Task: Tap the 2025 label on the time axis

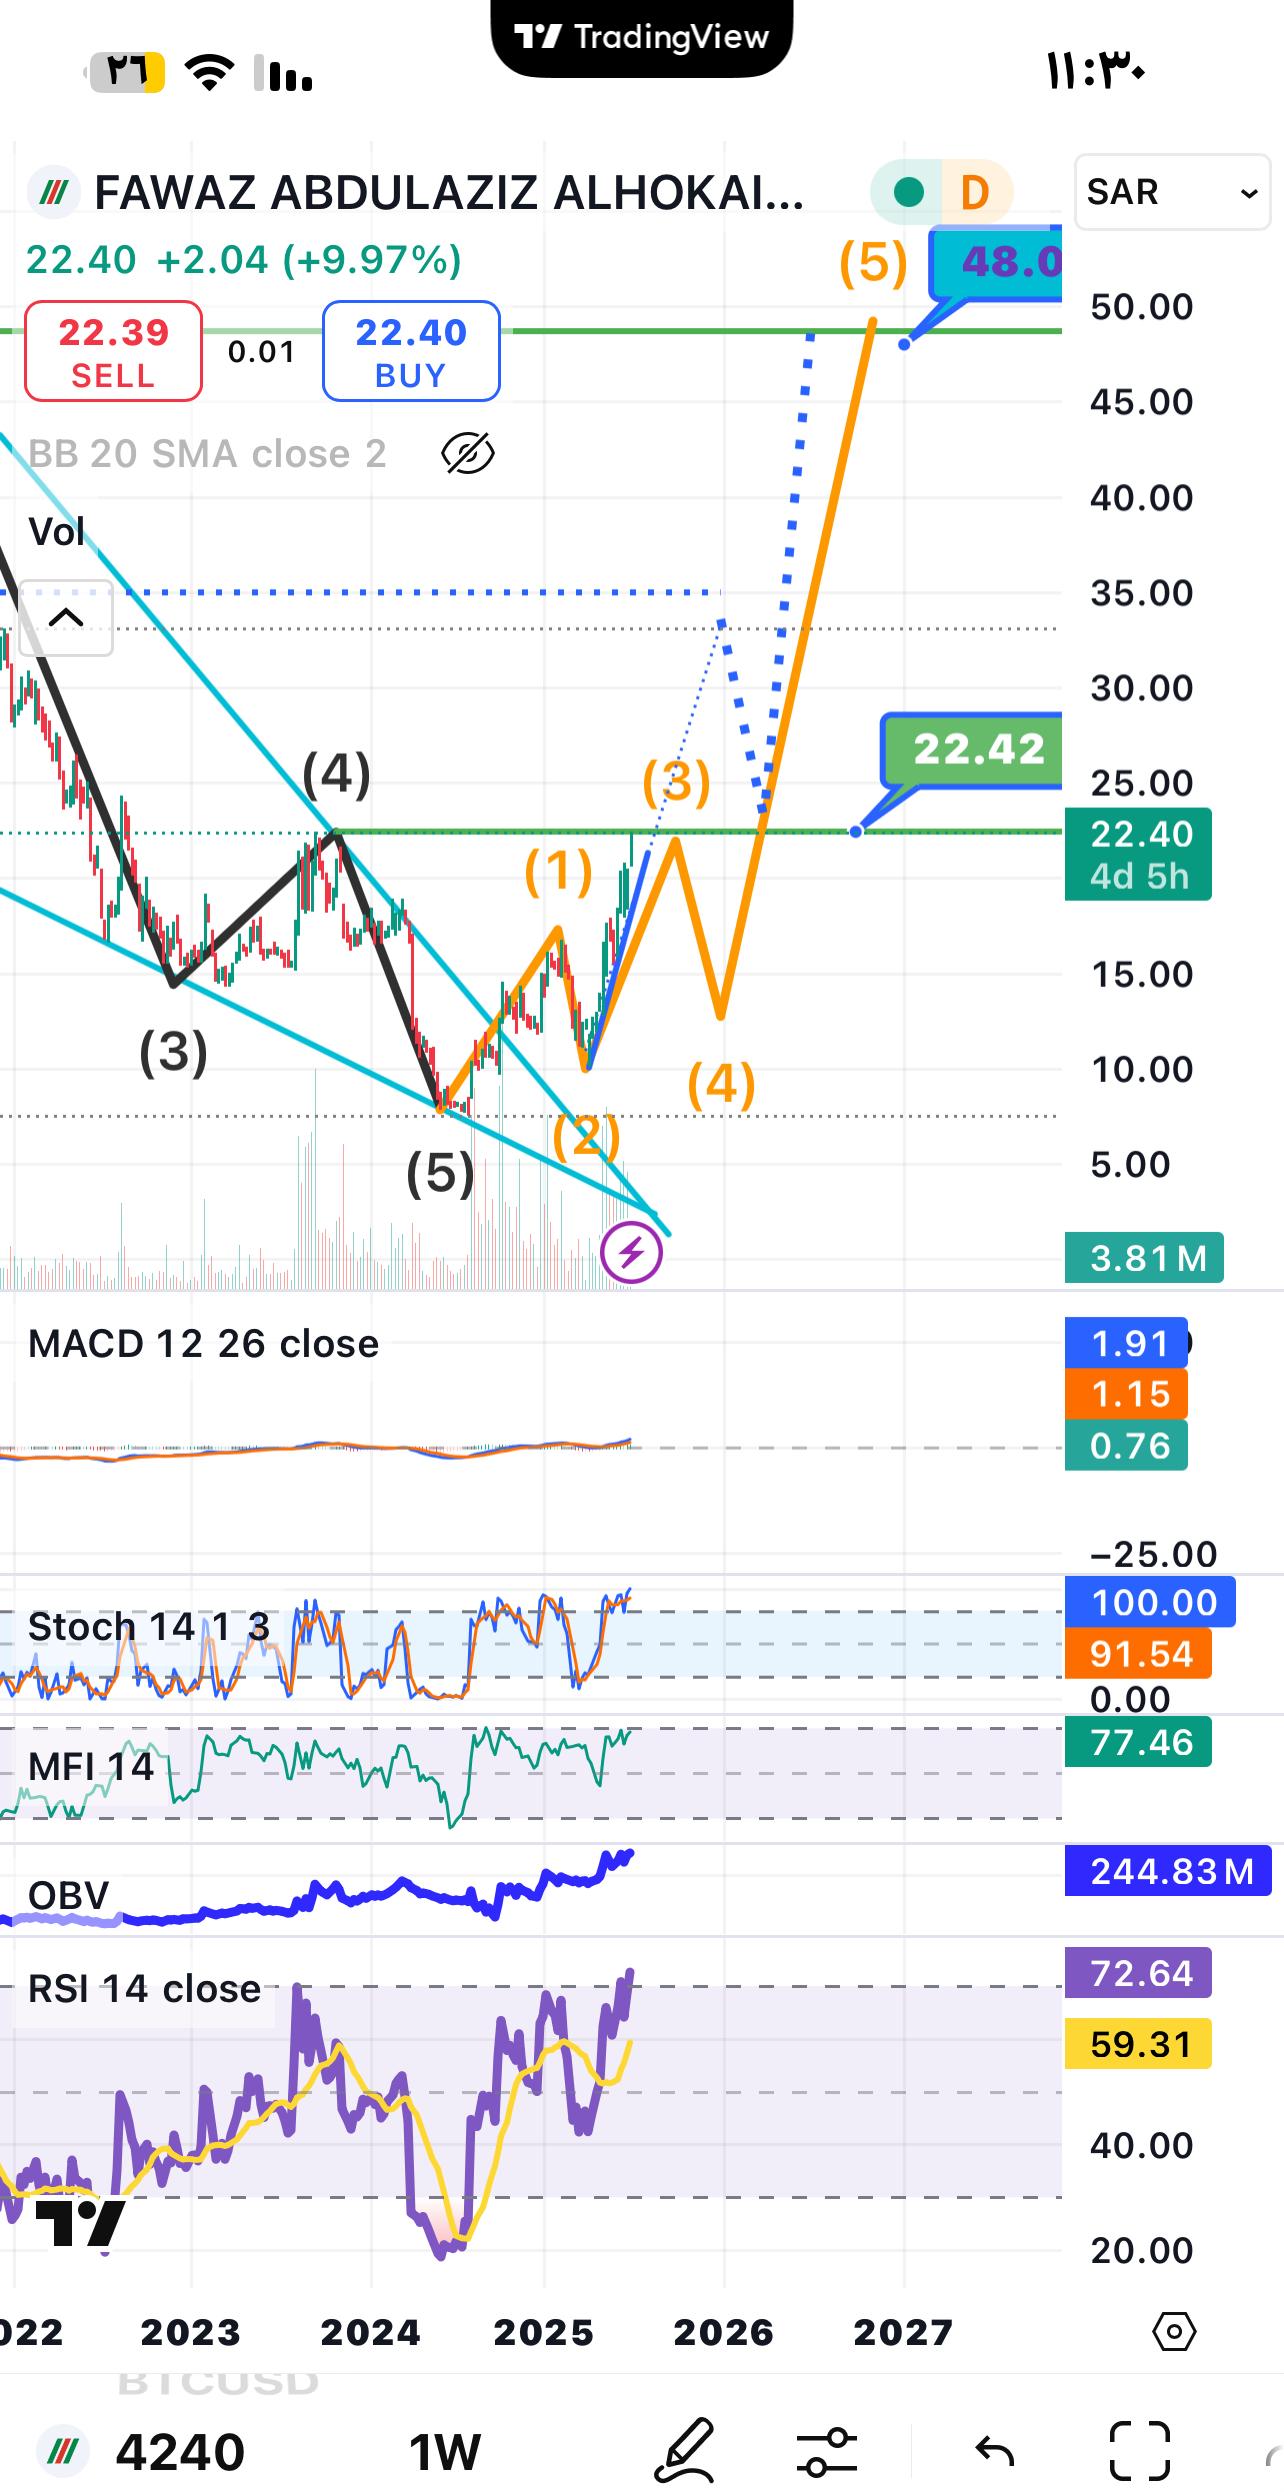Action: click(x=544, y=2332)
